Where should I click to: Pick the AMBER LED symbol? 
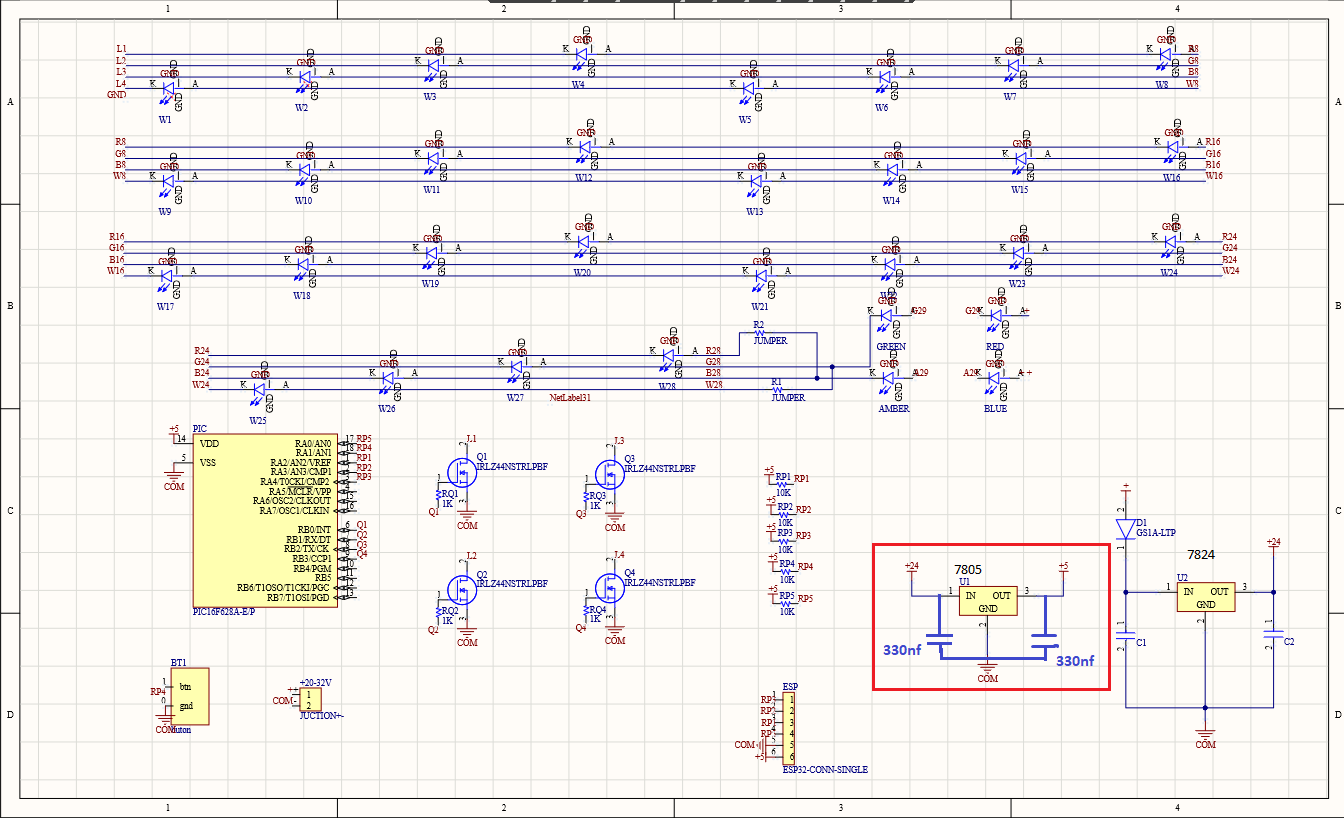tap(887, 379)
